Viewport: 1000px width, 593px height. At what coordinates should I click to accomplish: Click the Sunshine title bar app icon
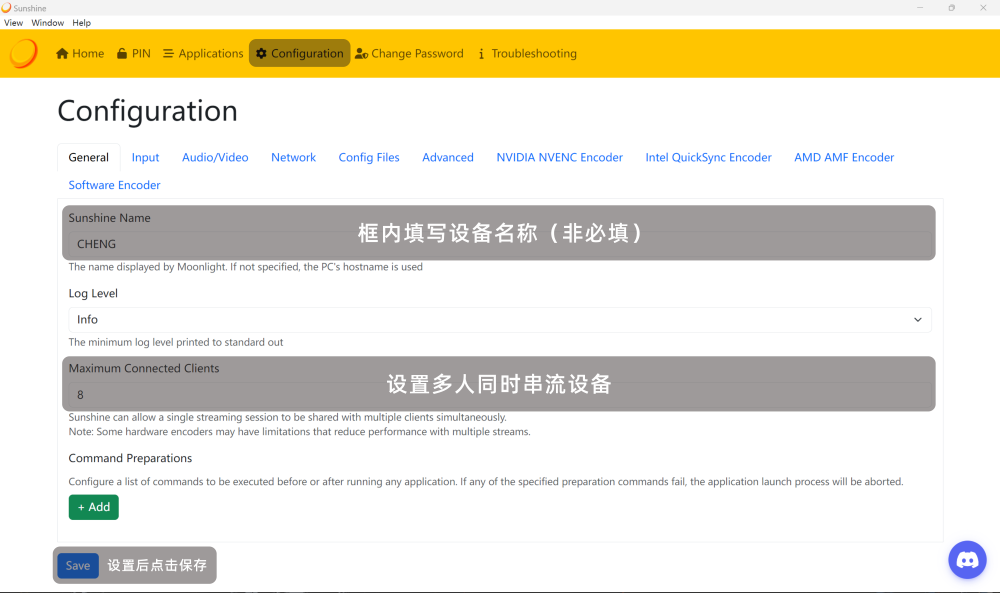point(6,8)
